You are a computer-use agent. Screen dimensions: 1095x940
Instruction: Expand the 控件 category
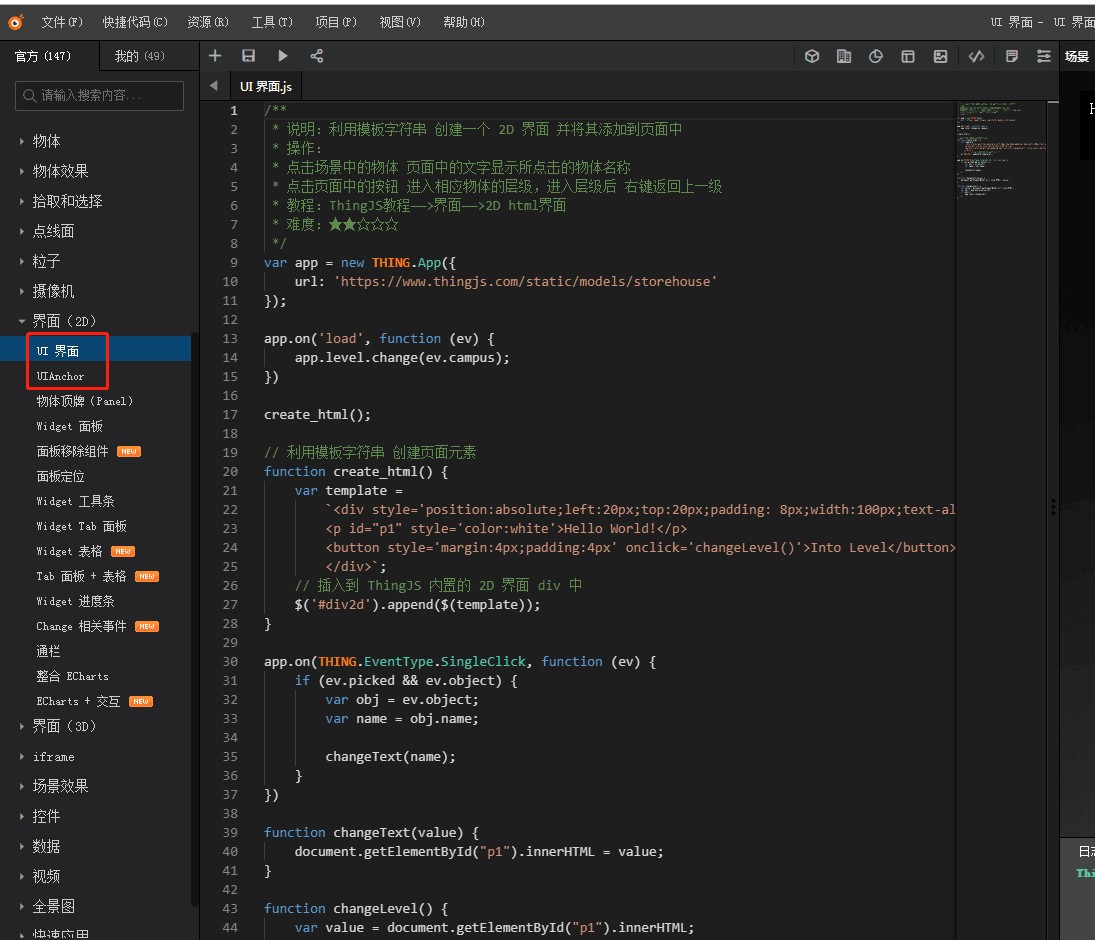(x=46, y=816)
